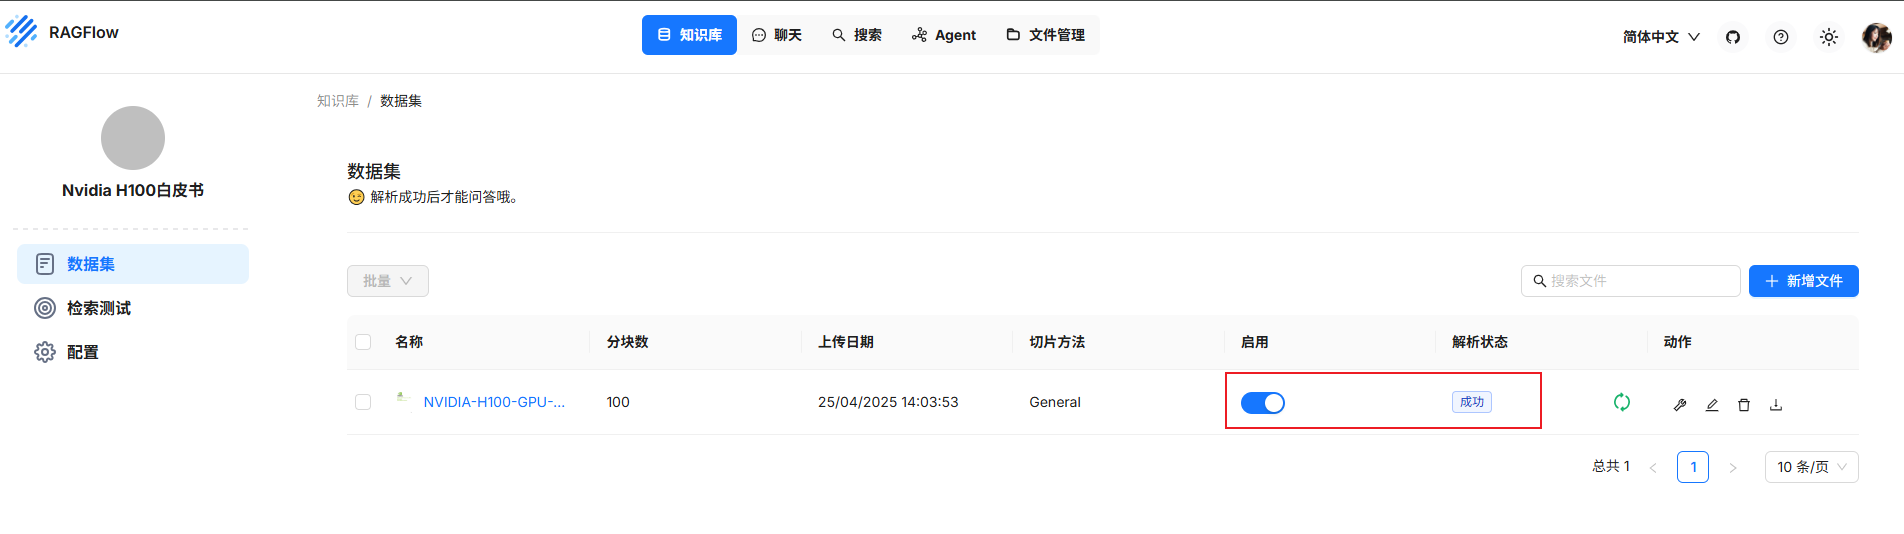
Task: Click the grey knowledge base avatar circle
Action: [133, 138]
